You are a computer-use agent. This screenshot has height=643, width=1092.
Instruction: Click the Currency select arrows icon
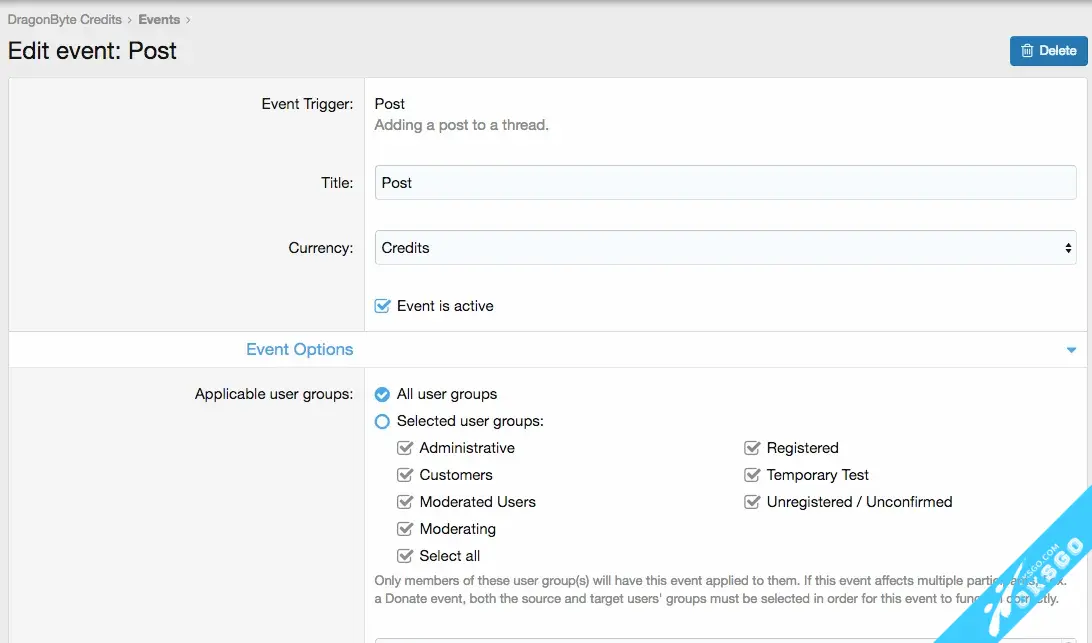pos(1068,248)
